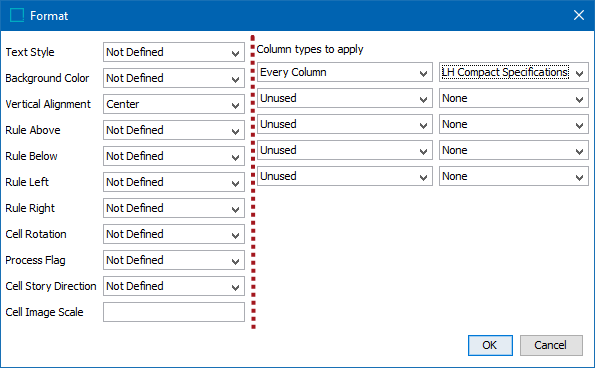Confirm with the OK button
Image resolution: width=595 pixels, height=368 pixels.
490,345
